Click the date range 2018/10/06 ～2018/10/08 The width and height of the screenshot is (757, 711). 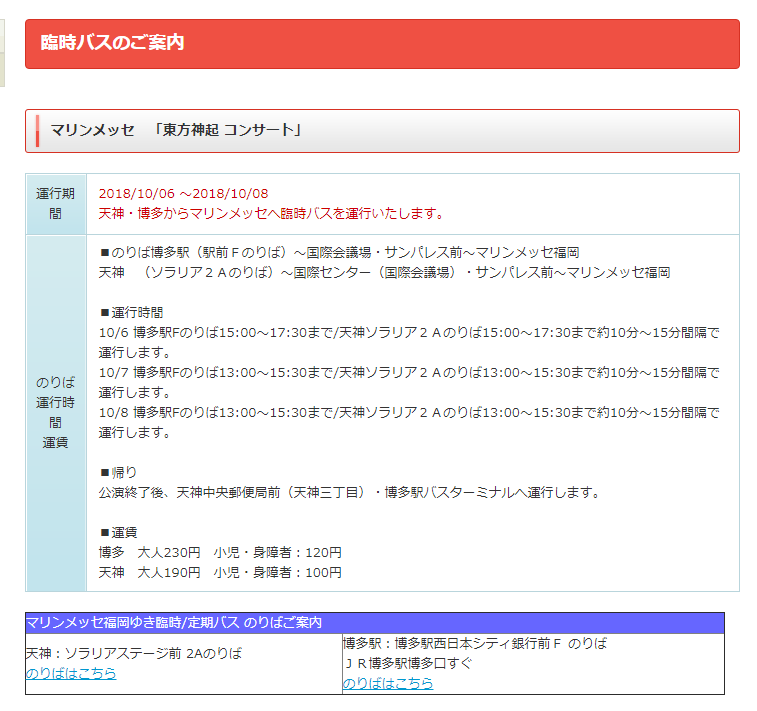(x=183, y=194)
